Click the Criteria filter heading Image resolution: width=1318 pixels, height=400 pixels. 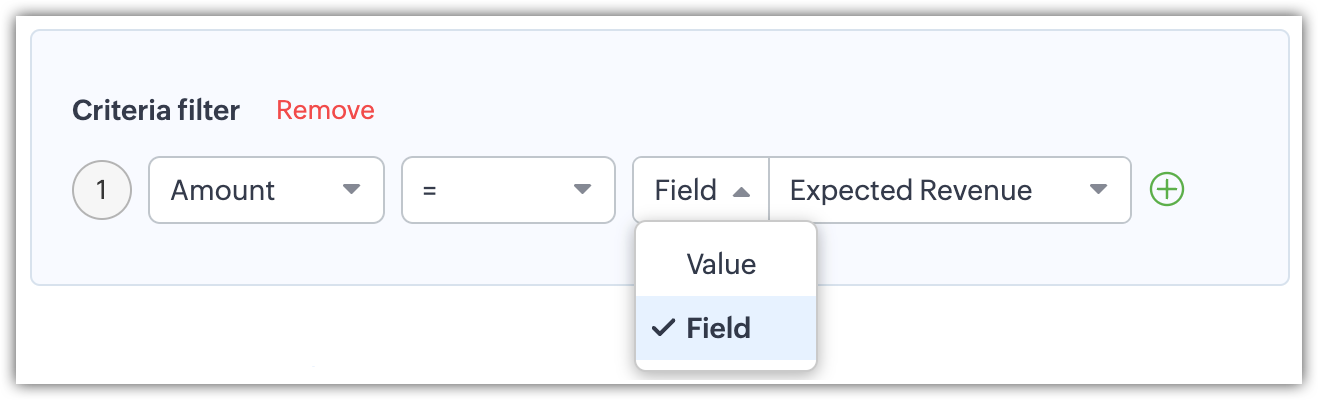point(156,110)
